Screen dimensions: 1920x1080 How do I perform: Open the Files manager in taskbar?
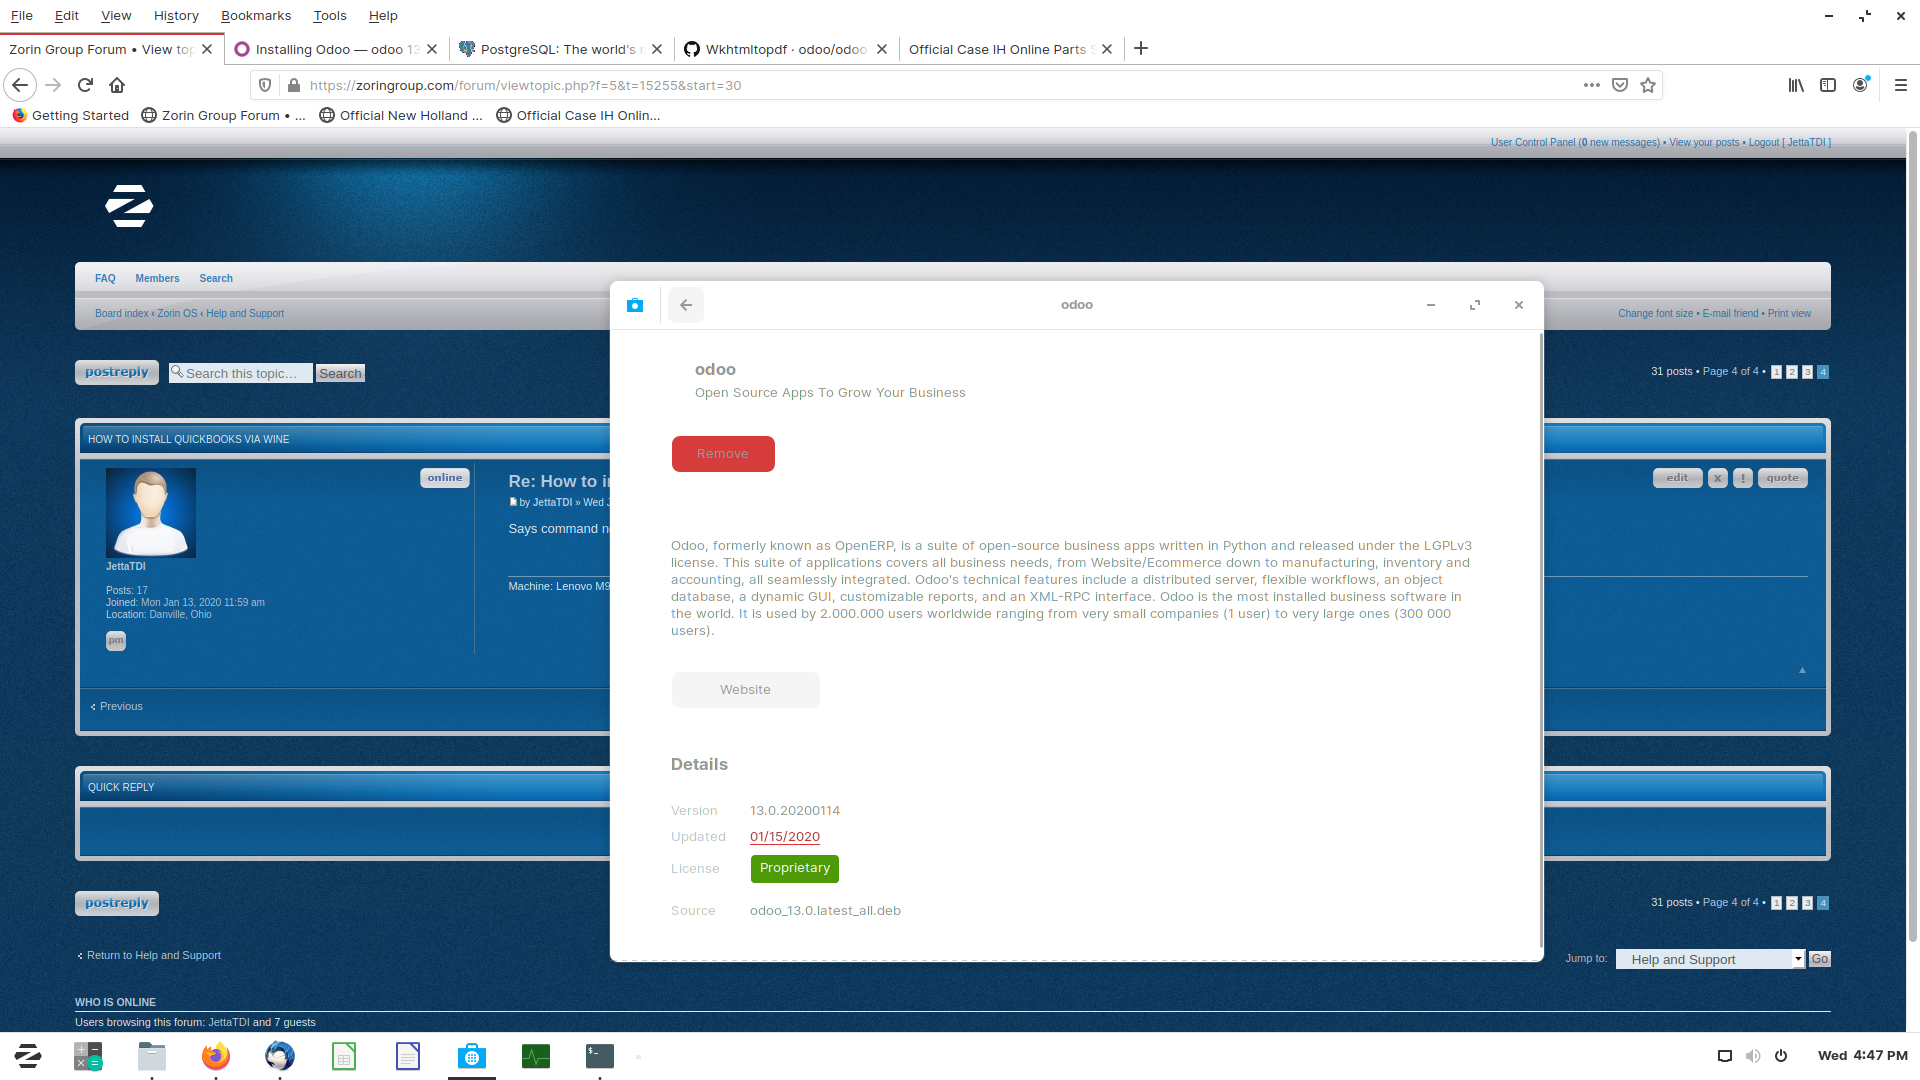tap(152, 1056)
